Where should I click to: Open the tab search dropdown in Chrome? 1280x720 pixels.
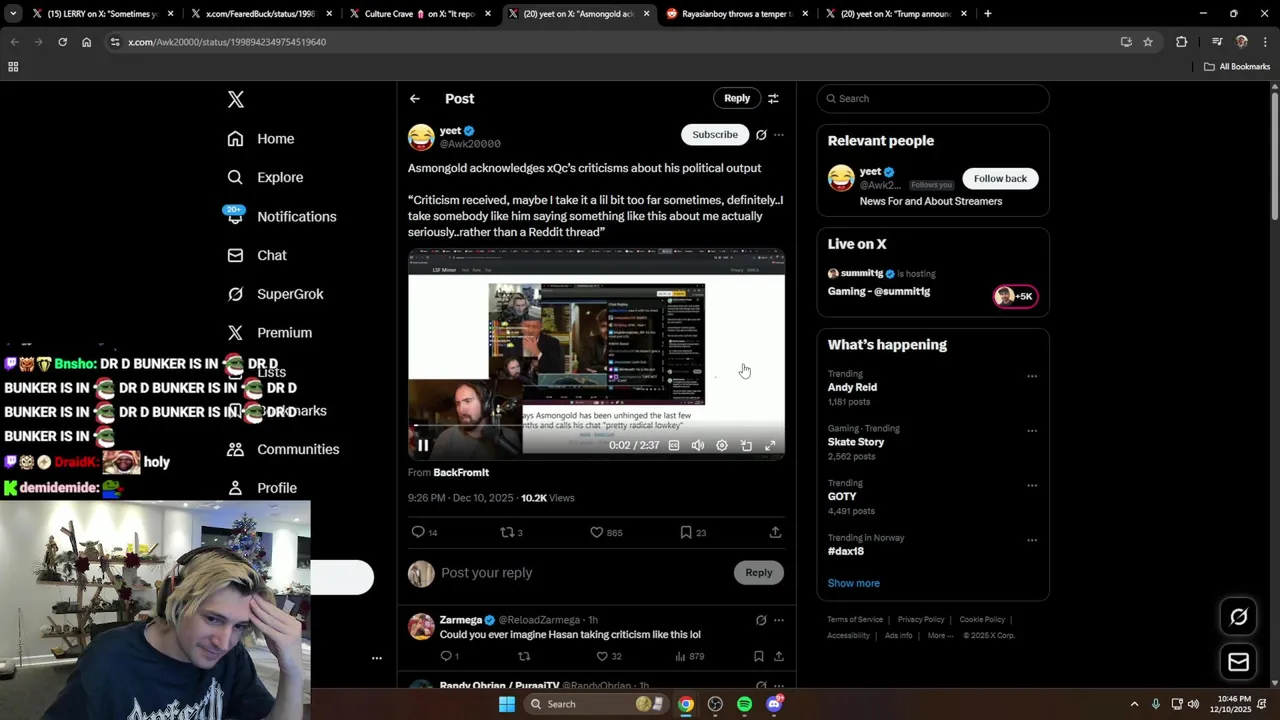(13, 14)
